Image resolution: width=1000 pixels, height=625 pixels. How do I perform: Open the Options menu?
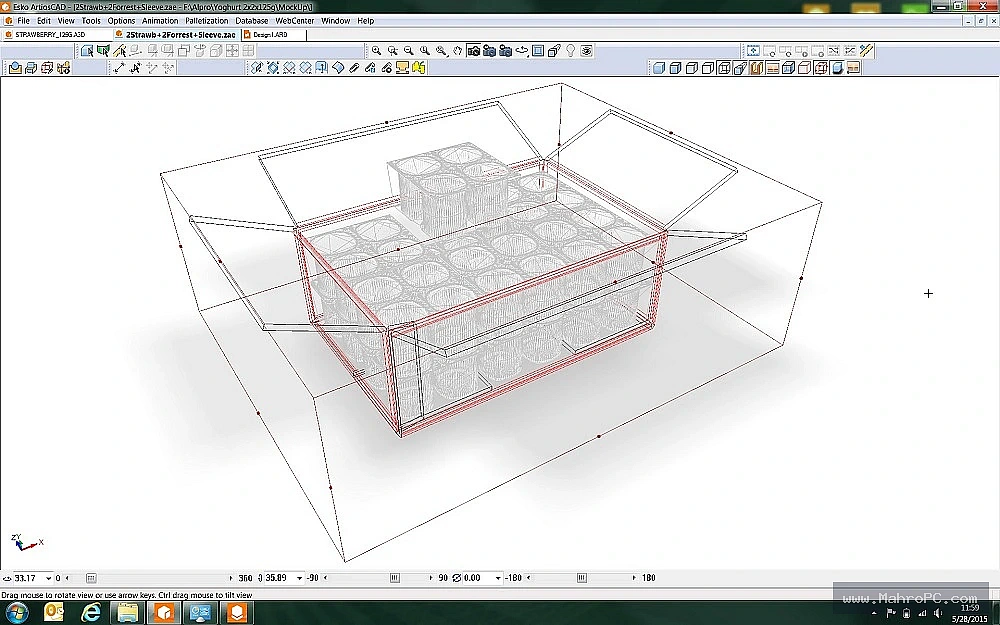(121, 20)
